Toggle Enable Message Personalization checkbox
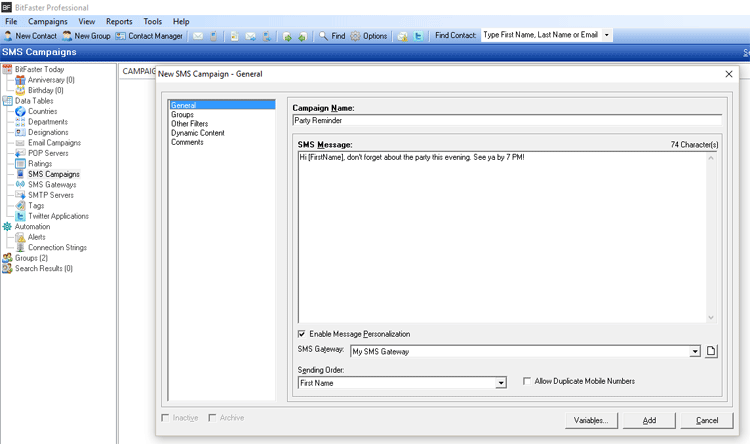Screen dimensions: 750x444 pyautogui.click(x=303, y=334)
